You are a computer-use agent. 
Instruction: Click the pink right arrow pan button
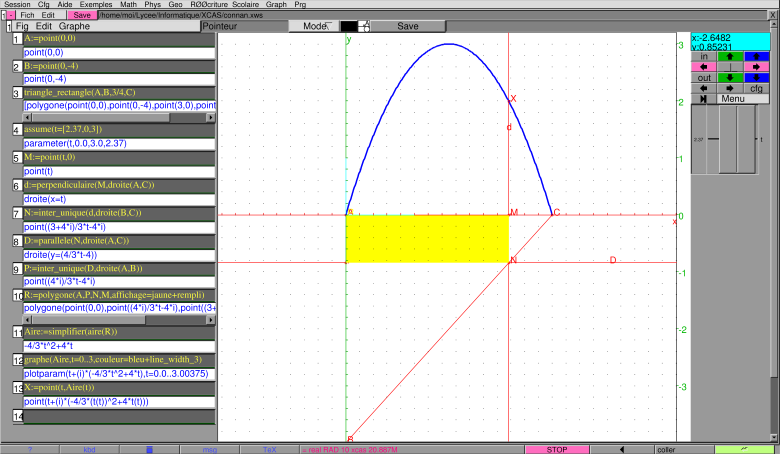coord(756,67)
